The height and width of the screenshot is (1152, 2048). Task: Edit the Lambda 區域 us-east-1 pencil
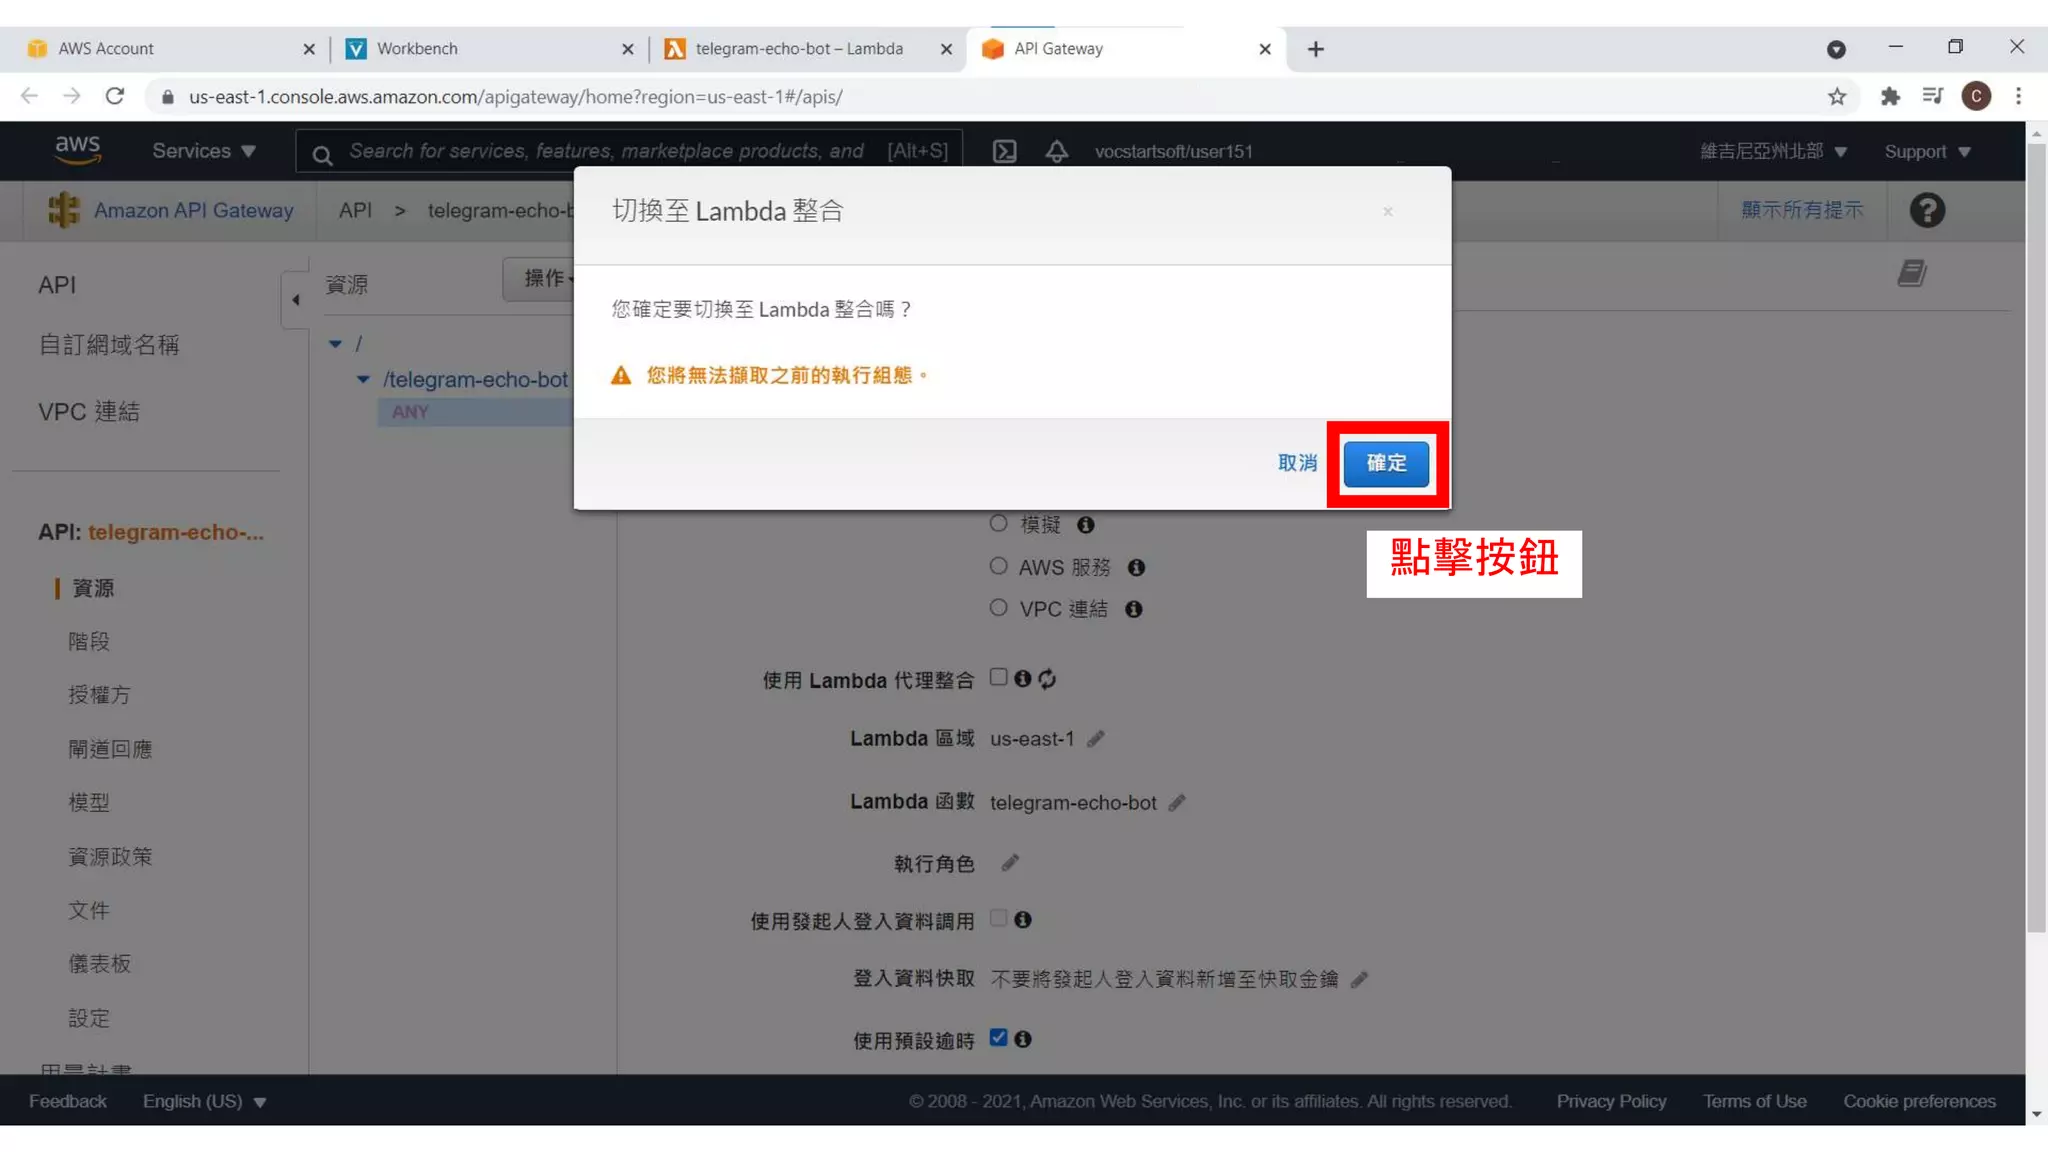click(x=1096, y=739)
